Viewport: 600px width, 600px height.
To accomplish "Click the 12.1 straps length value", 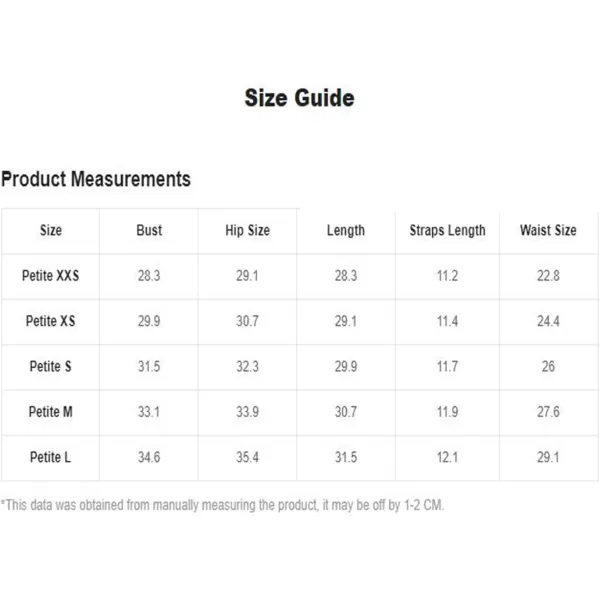I will (x=447, y=458).
